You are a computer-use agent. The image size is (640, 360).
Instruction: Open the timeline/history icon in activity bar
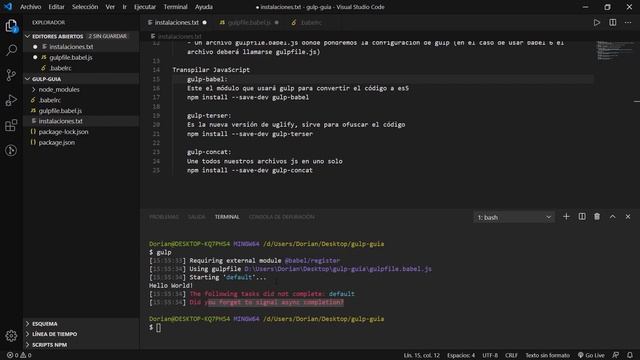click(x=11, y=151)
